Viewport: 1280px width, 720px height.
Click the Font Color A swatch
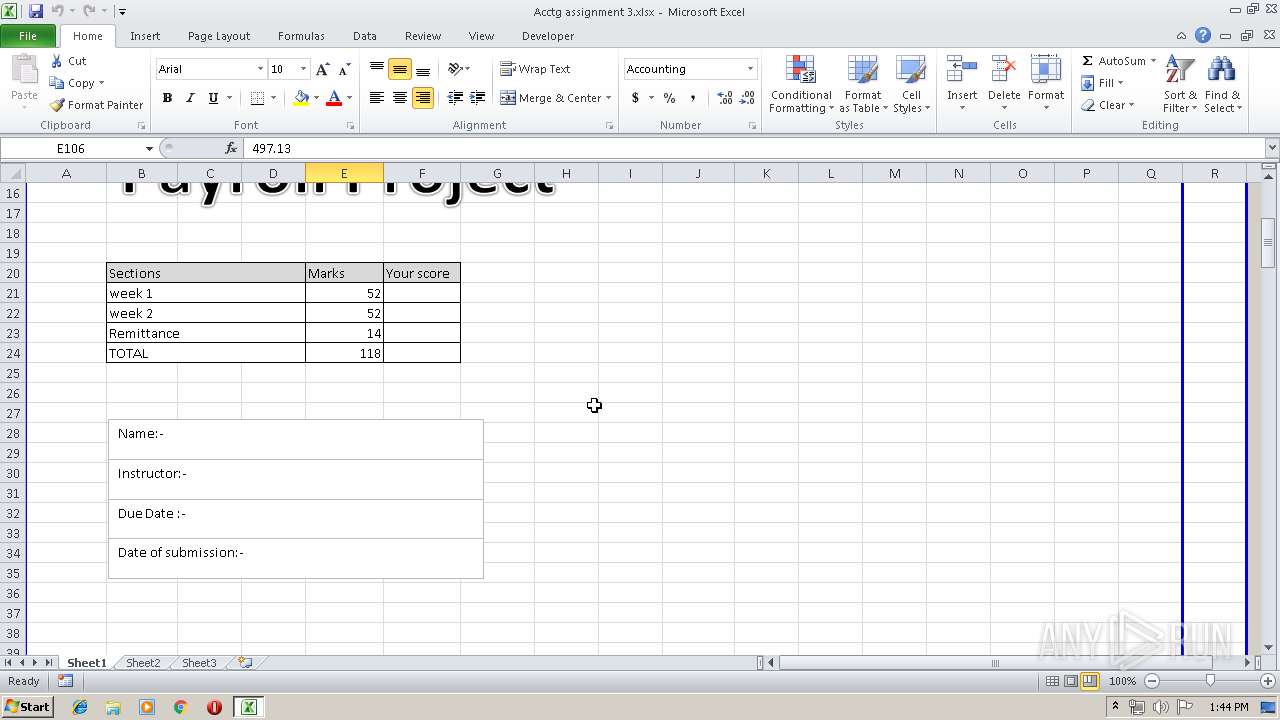coord(334,98)
